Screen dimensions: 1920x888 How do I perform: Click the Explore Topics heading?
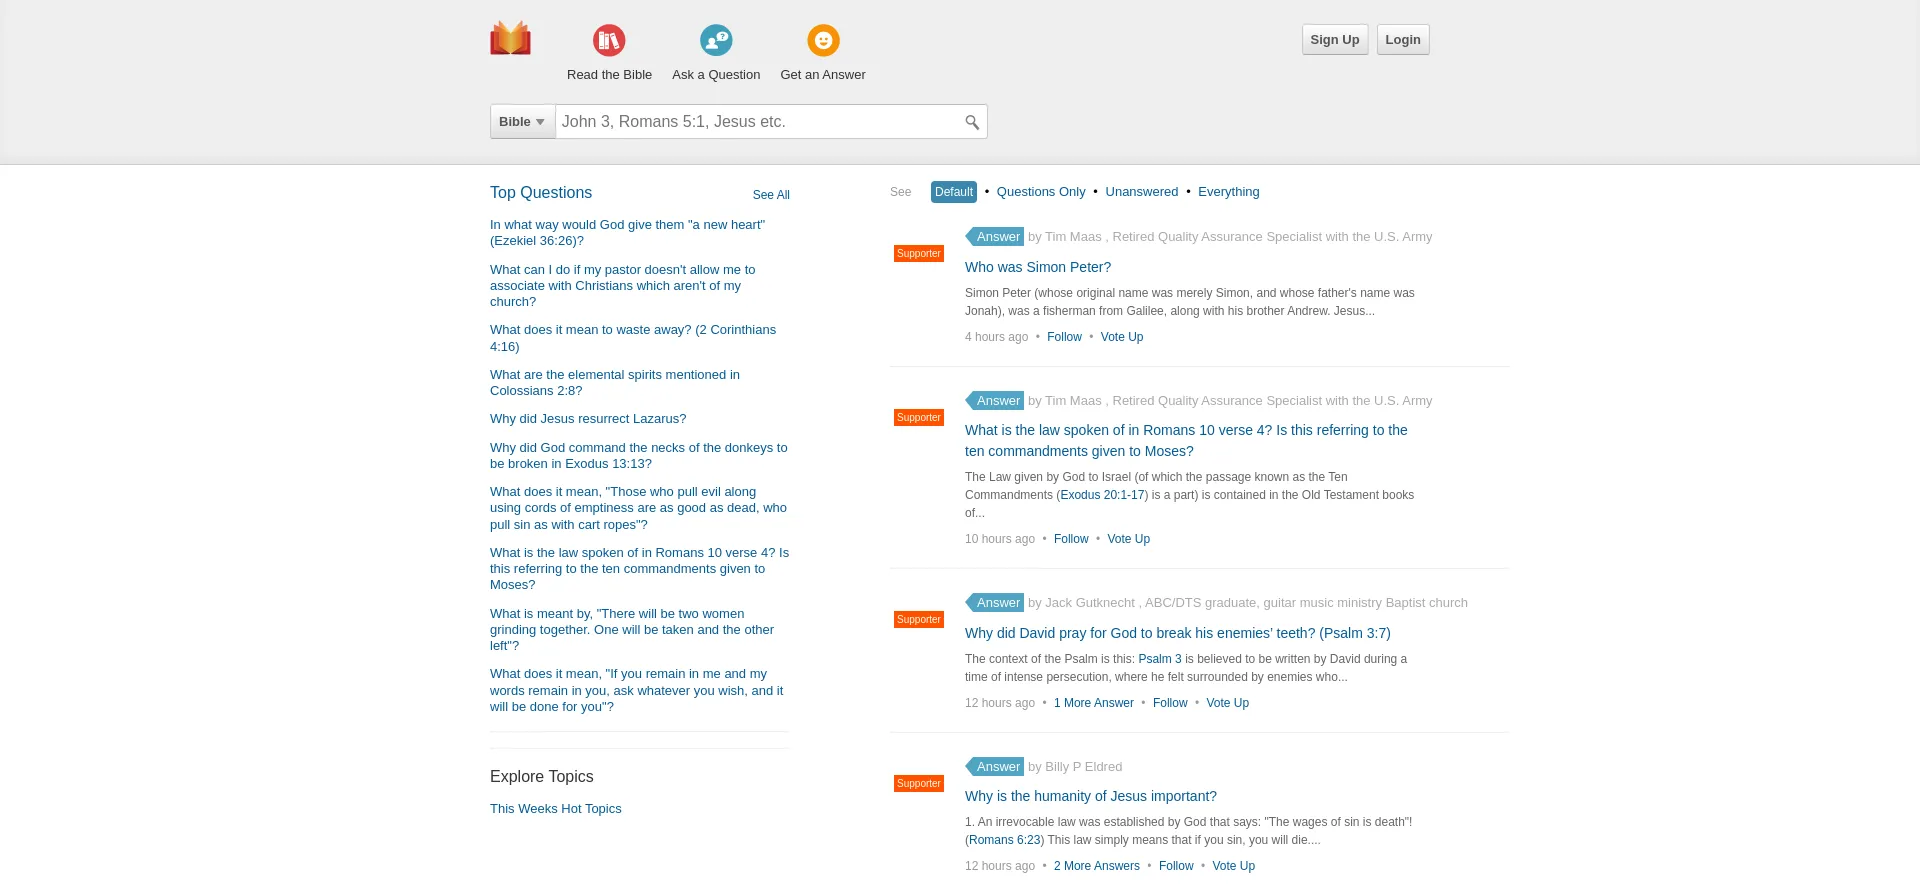point(541,777)
